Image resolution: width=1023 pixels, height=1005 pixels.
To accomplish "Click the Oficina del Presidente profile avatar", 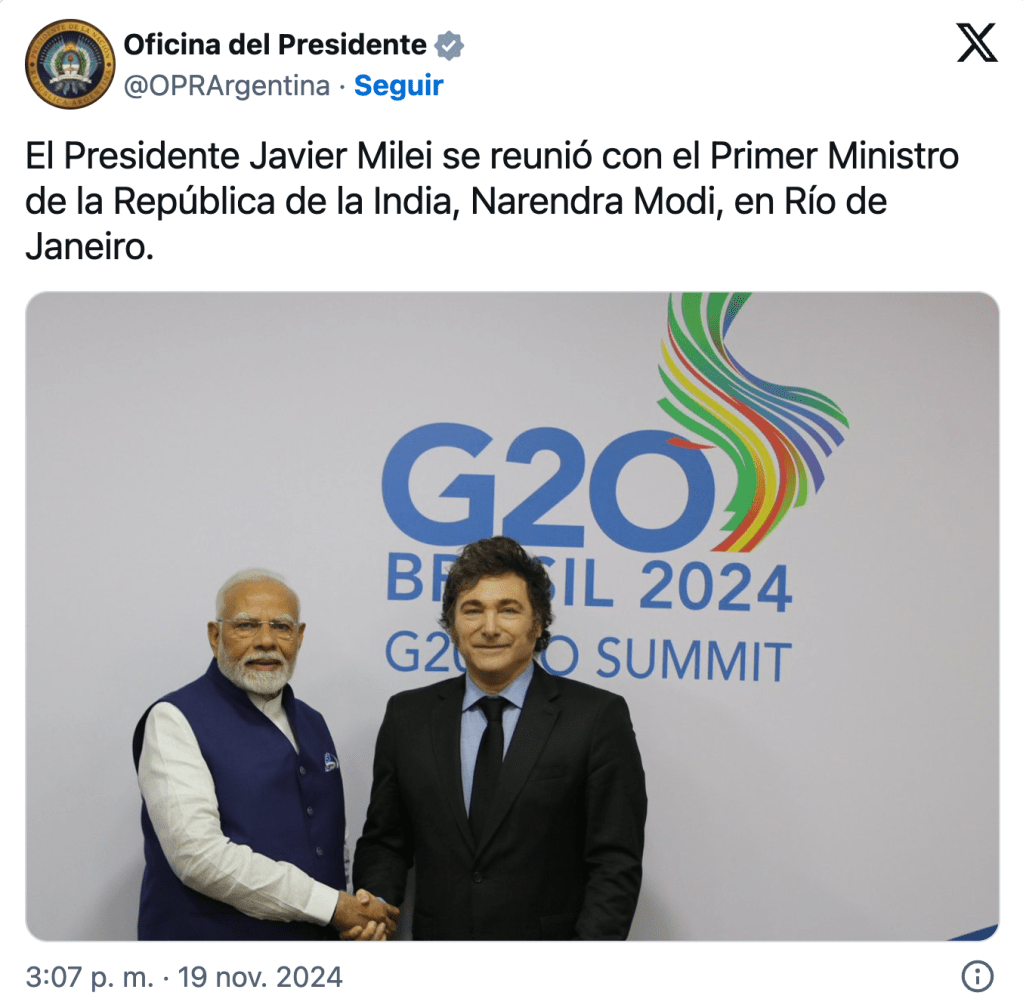I will coord(70,64).
